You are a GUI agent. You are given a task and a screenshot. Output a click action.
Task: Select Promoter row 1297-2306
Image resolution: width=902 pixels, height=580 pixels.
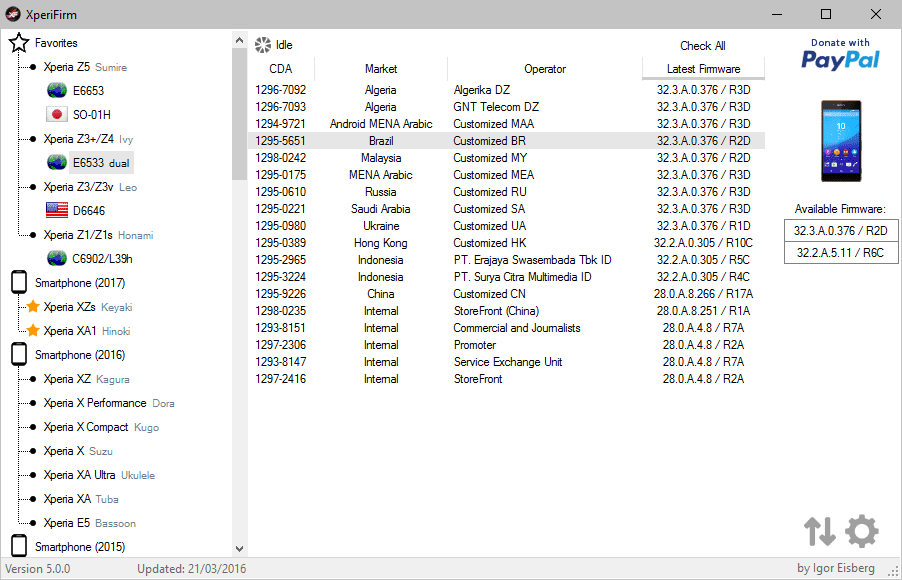tap(506, 345)
